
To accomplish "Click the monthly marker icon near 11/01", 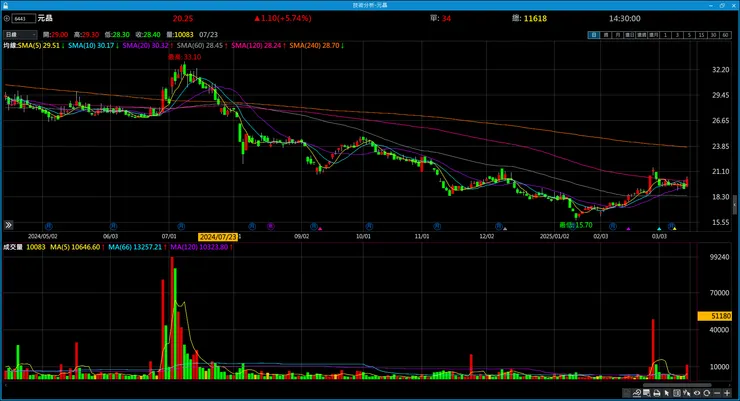I will coord(437,226).
